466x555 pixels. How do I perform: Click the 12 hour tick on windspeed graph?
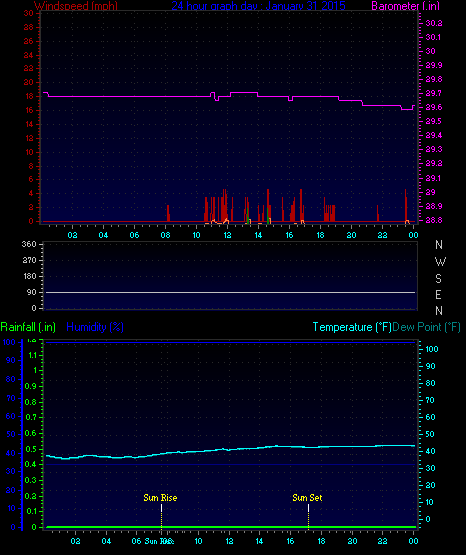pos(227,235)
